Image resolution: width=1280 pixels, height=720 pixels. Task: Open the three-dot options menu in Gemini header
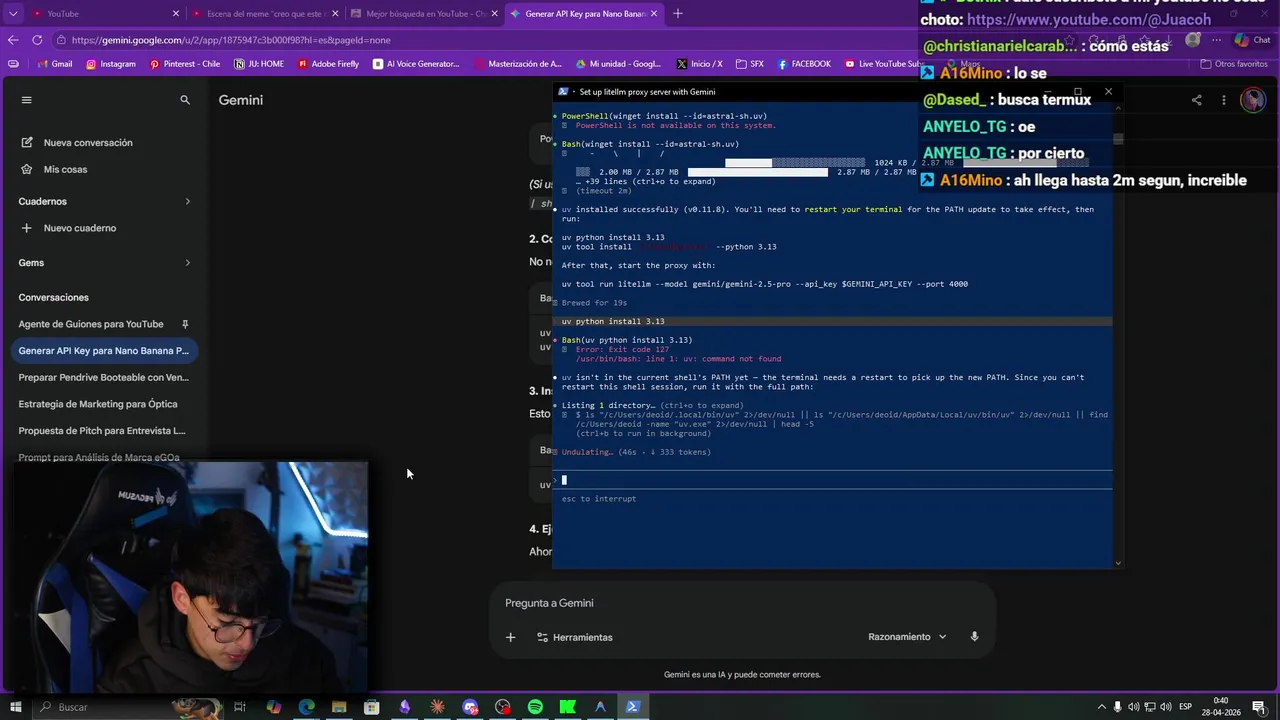pos(1223,100)
